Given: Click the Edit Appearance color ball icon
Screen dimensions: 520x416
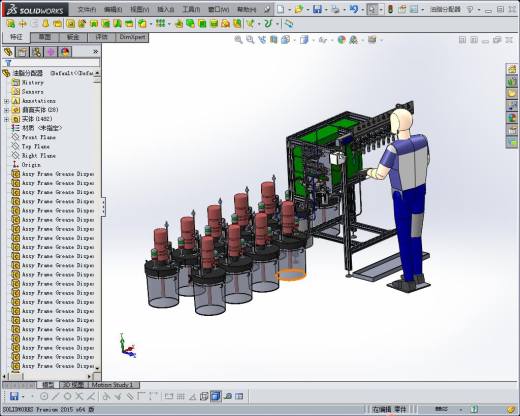Looking at the screenshot, I should point(341,40).
